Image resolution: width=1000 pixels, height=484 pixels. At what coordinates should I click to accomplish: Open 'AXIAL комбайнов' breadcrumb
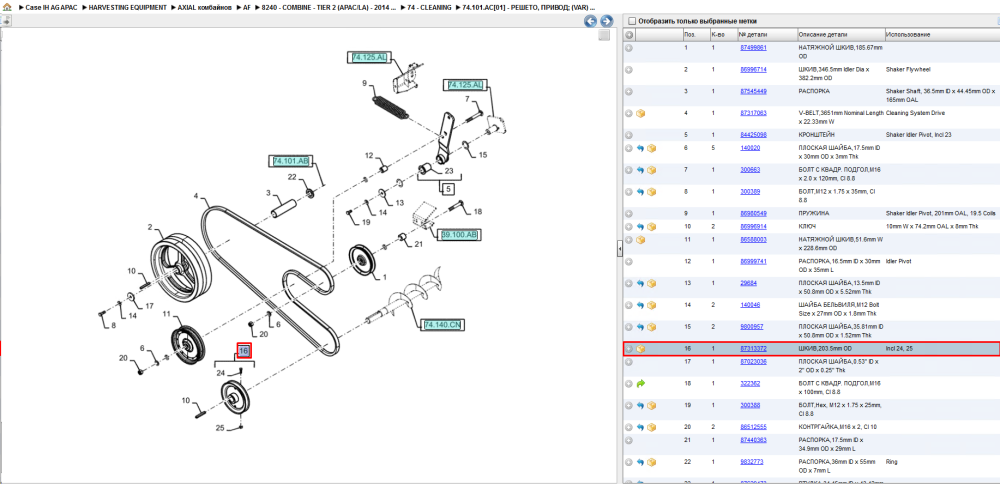pyautogui.click(x=205, y=7)
